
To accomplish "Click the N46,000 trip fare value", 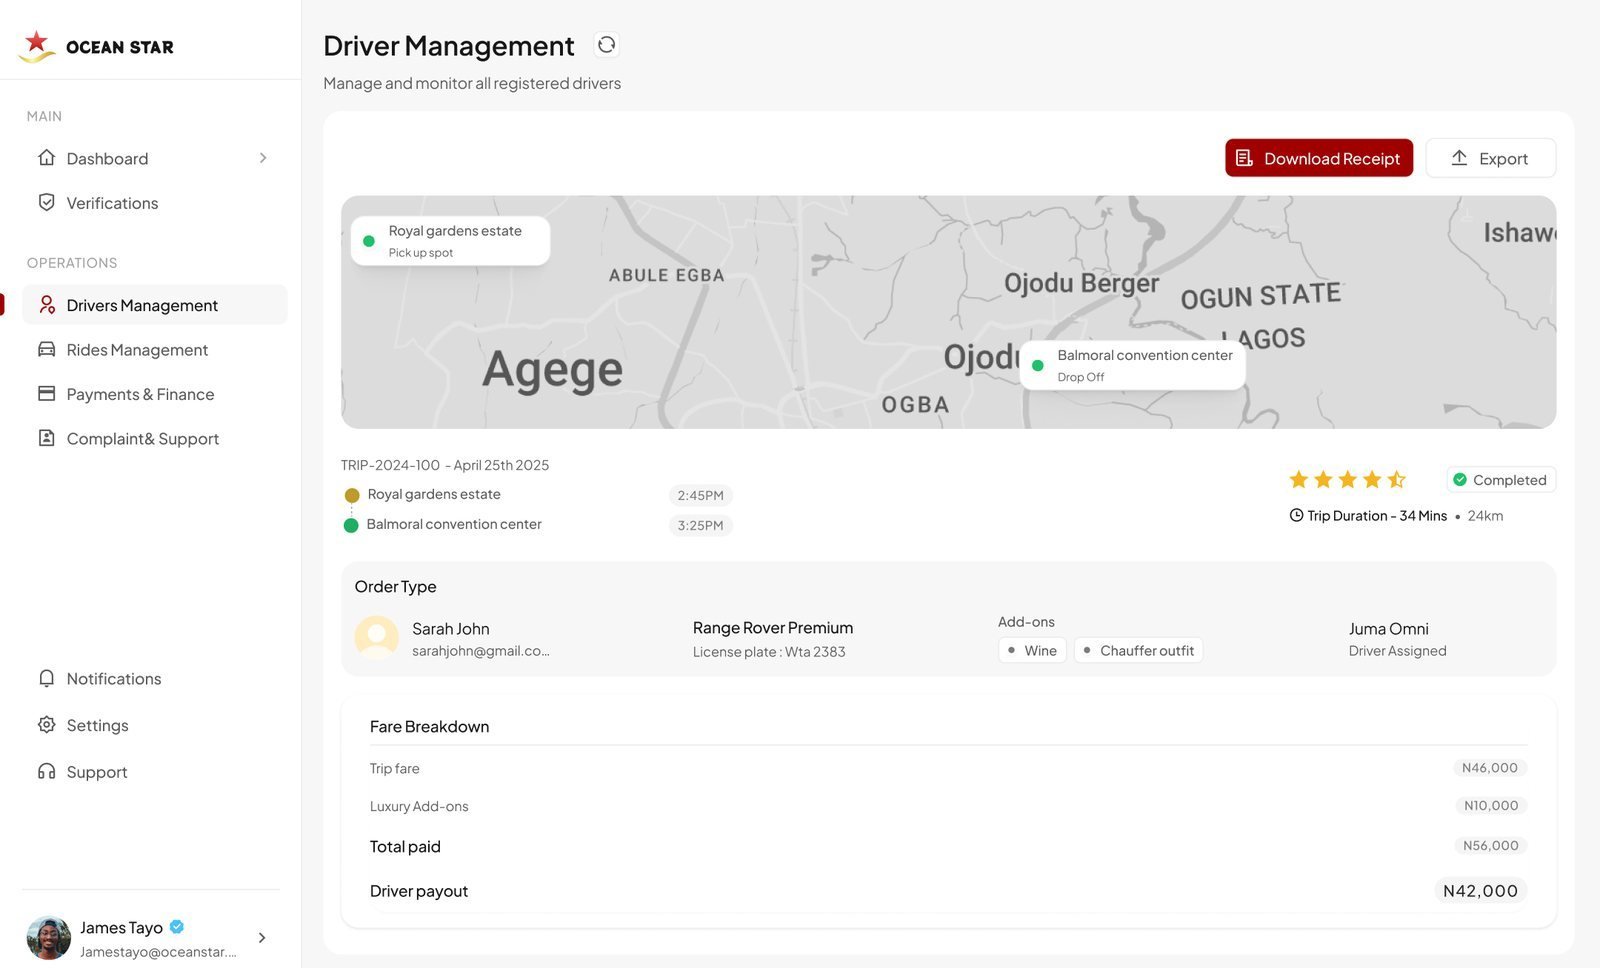I will (x=1490, y=768).
